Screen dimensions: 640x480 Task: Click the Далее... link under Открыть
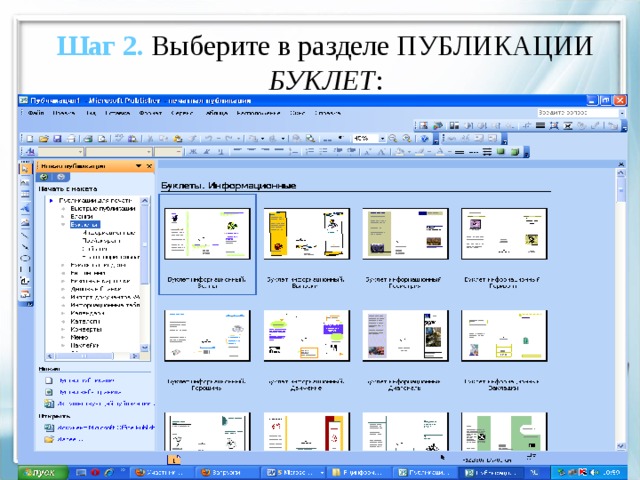click(x=69, y=439)
